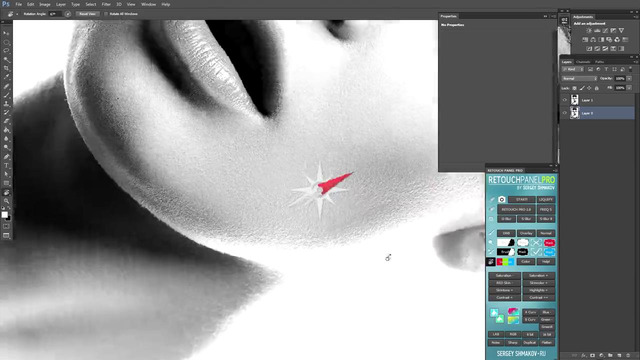Viewport: 640px width, 360px height.
Task: Add a Curves adjustment
Action: [x=605, y=31]
